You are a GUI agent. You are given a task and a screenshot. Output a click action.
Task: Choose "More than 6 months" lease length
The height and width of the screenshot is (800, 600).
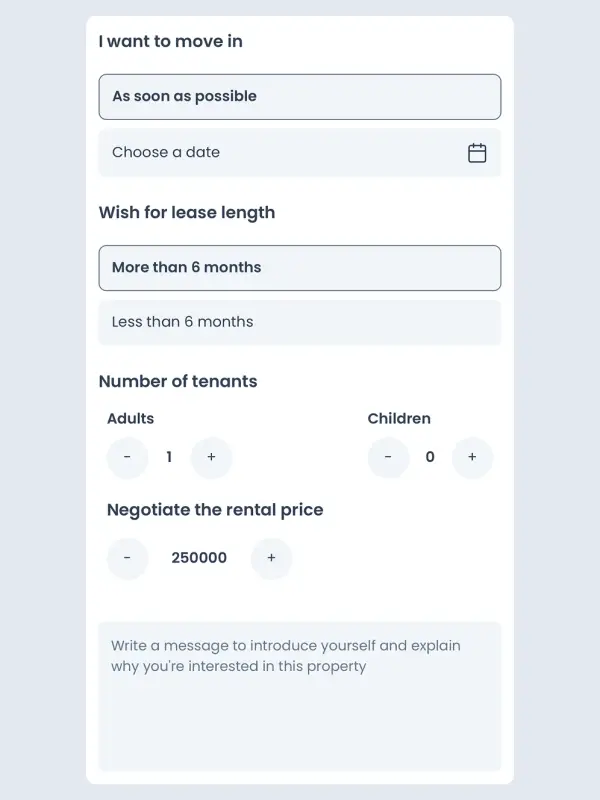point(299,268)
